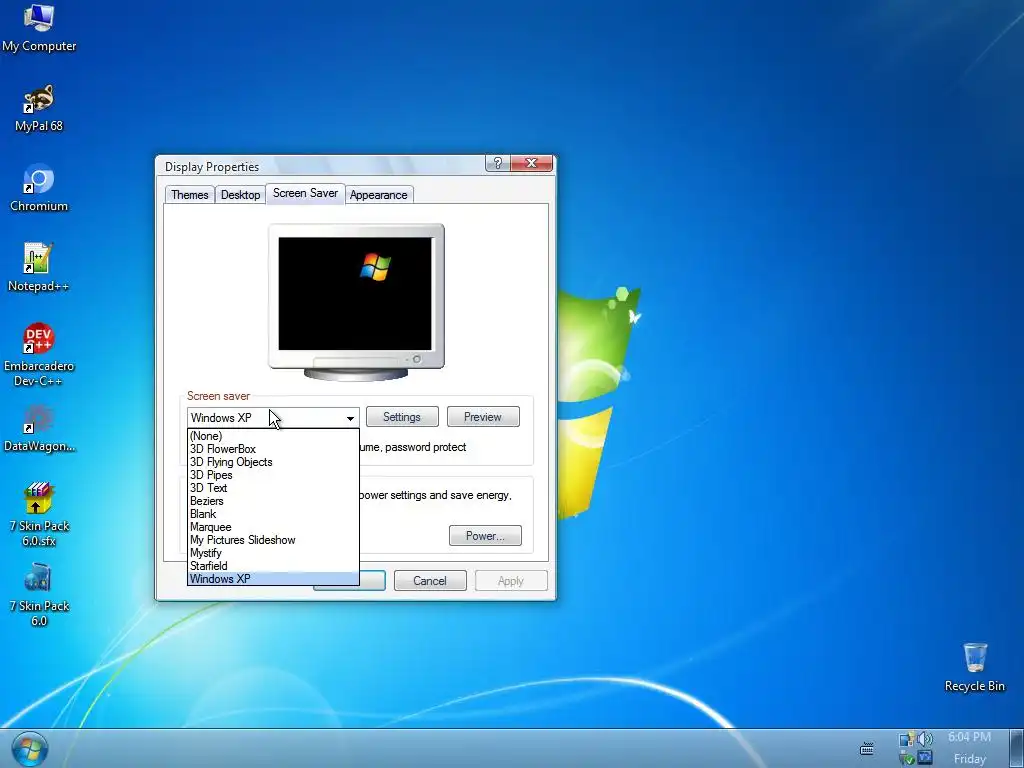The width and height of the screenshot is (1024, 768).
Task: Open the Start menu orb
Action: pyautogui.click(x=29, y=749)
